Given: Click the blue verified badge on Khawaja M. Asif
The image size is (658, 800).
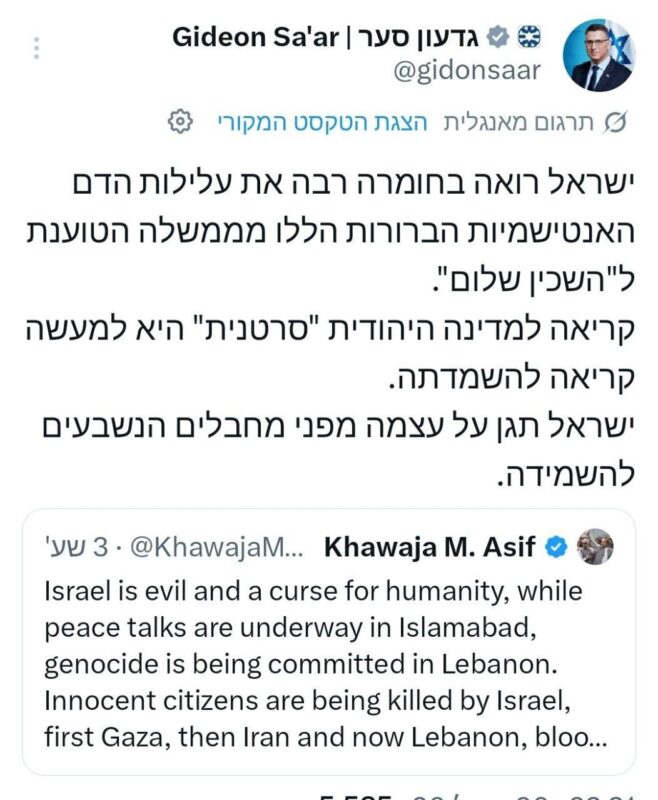Looking at the screenshot, I should tap(557, 548).
